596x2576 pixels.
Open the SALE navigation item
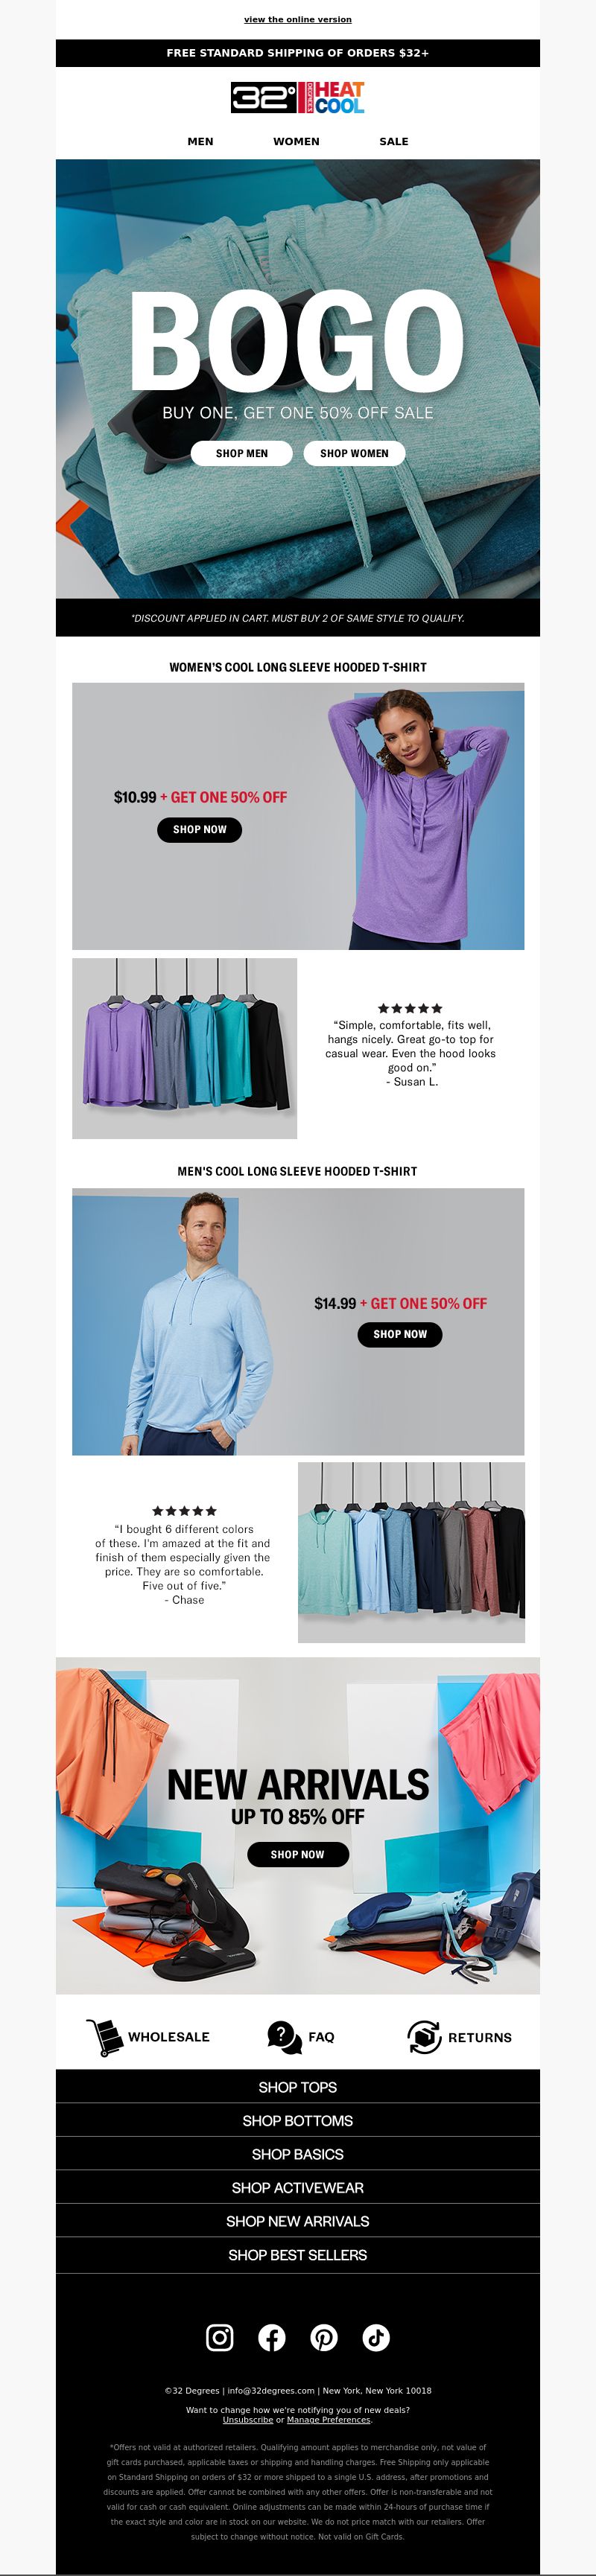[x=394, y=141]
